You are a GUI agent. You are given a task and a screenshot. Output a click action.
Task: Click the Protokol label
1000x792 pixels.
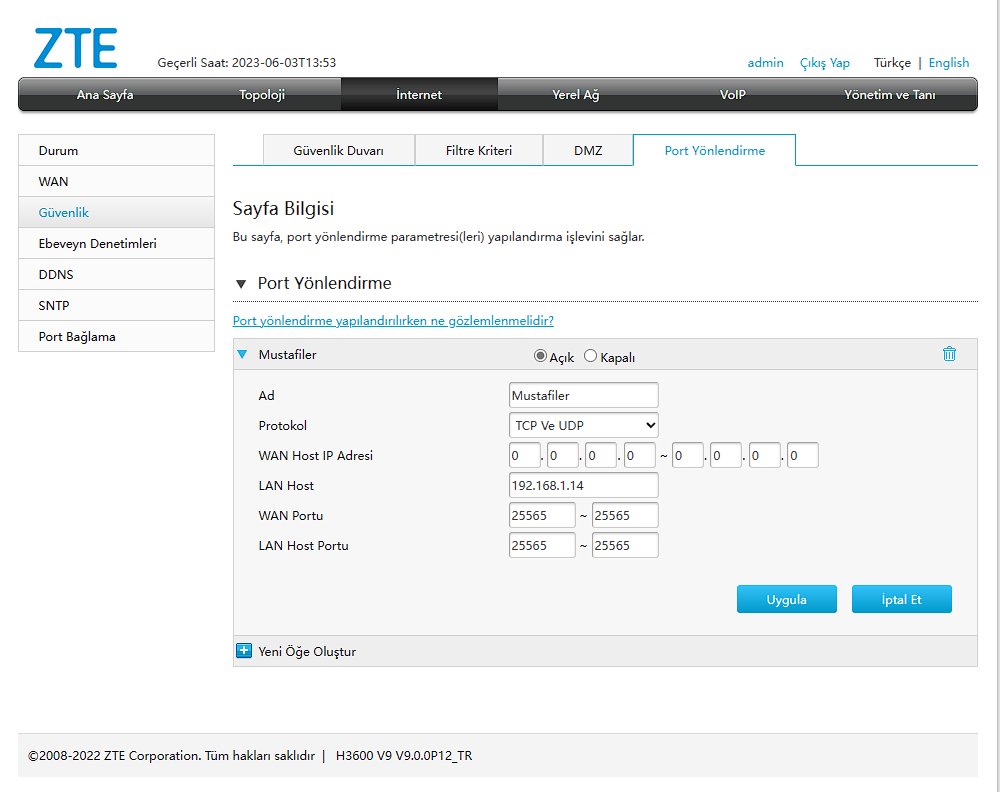click(x=283, y=425)
